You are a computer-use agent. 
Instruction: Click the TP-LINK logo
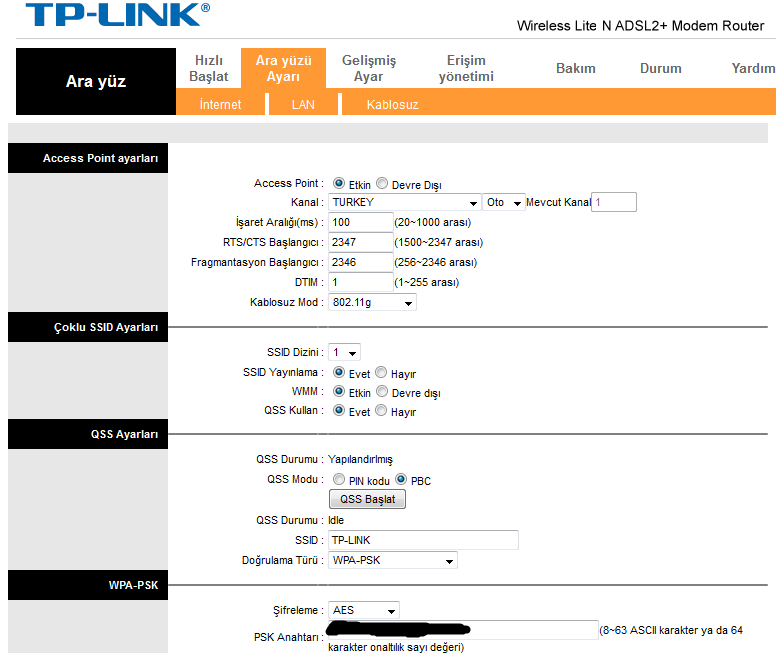[x=118, y=14]
